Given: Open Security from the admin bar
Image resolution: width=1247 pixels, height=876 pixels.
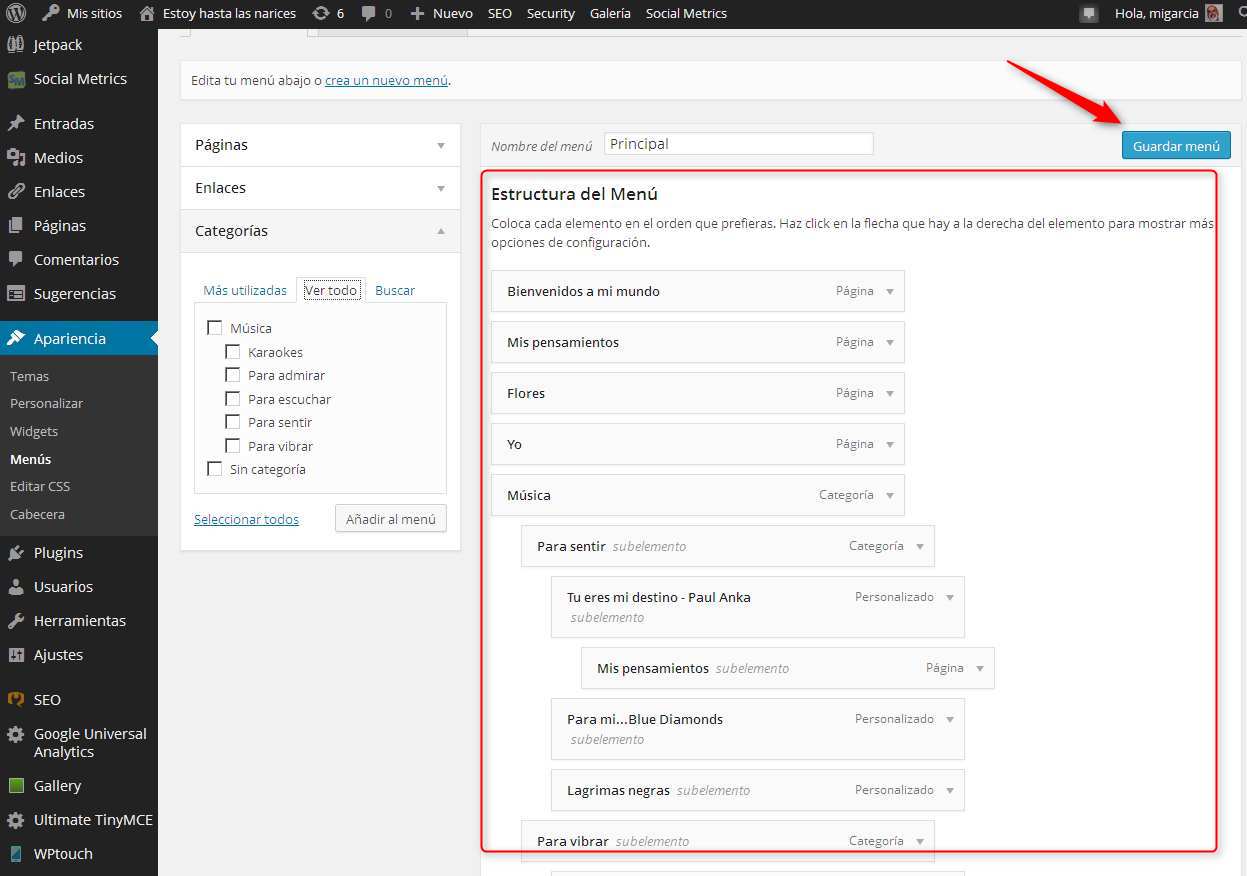Looking at the screenshot, I should pyautogui.click(x=550, y=13).
